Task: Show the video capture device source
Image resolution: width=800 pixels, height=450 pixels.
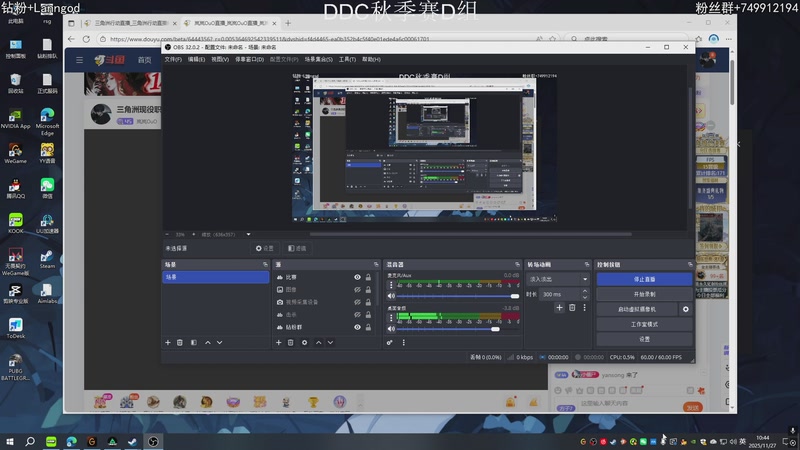Action: tap(357, 302)
